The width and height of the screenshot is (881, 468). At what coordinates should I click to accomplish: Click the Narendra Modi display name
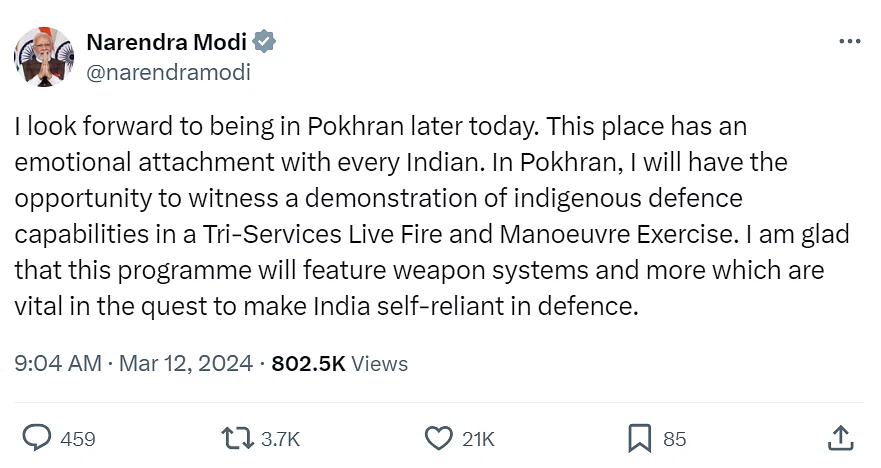pos(167,42)
